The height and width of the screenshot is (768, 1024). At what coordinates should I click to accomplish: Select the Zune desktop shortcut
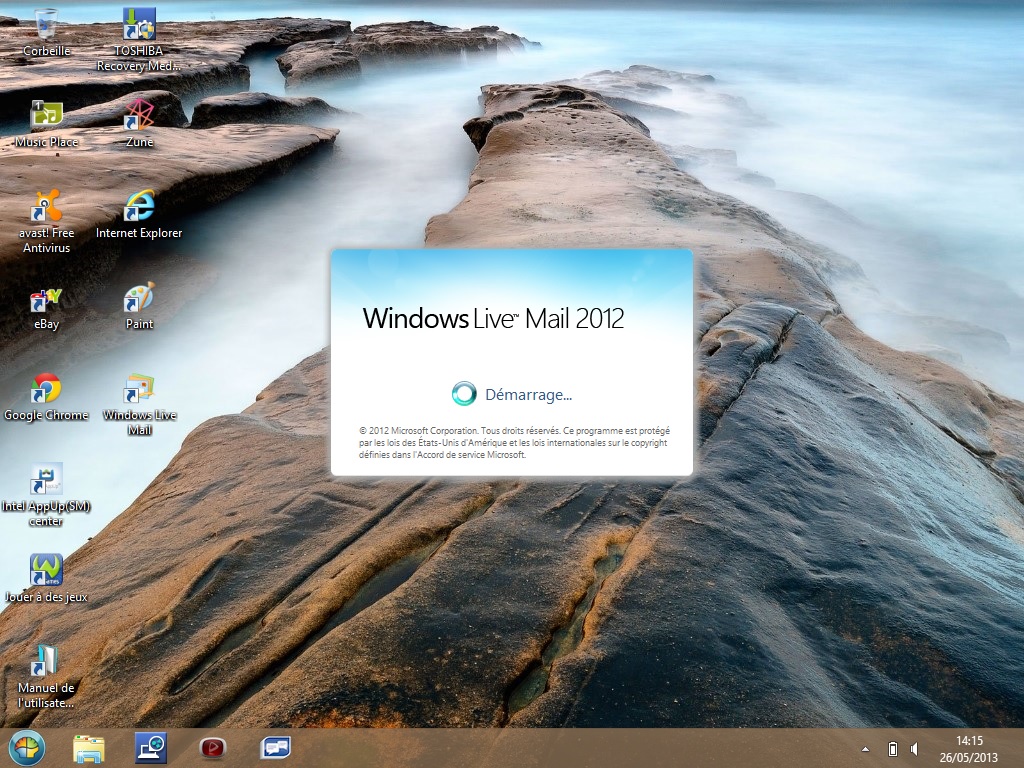tap(139, 123)
